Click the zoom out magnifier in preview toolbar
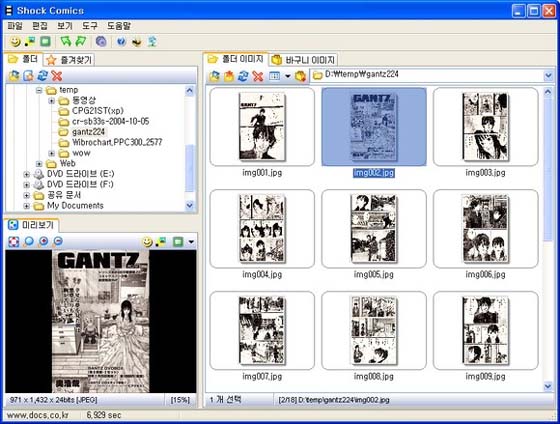The height and width of the screenshot is (424, 560). pyautogui.click(x=58, y=242)
